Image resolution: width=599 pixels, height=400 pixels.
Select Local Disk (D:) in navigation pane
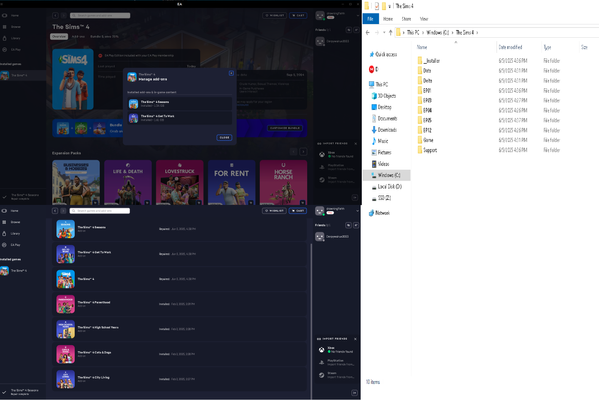click(389, 186)
